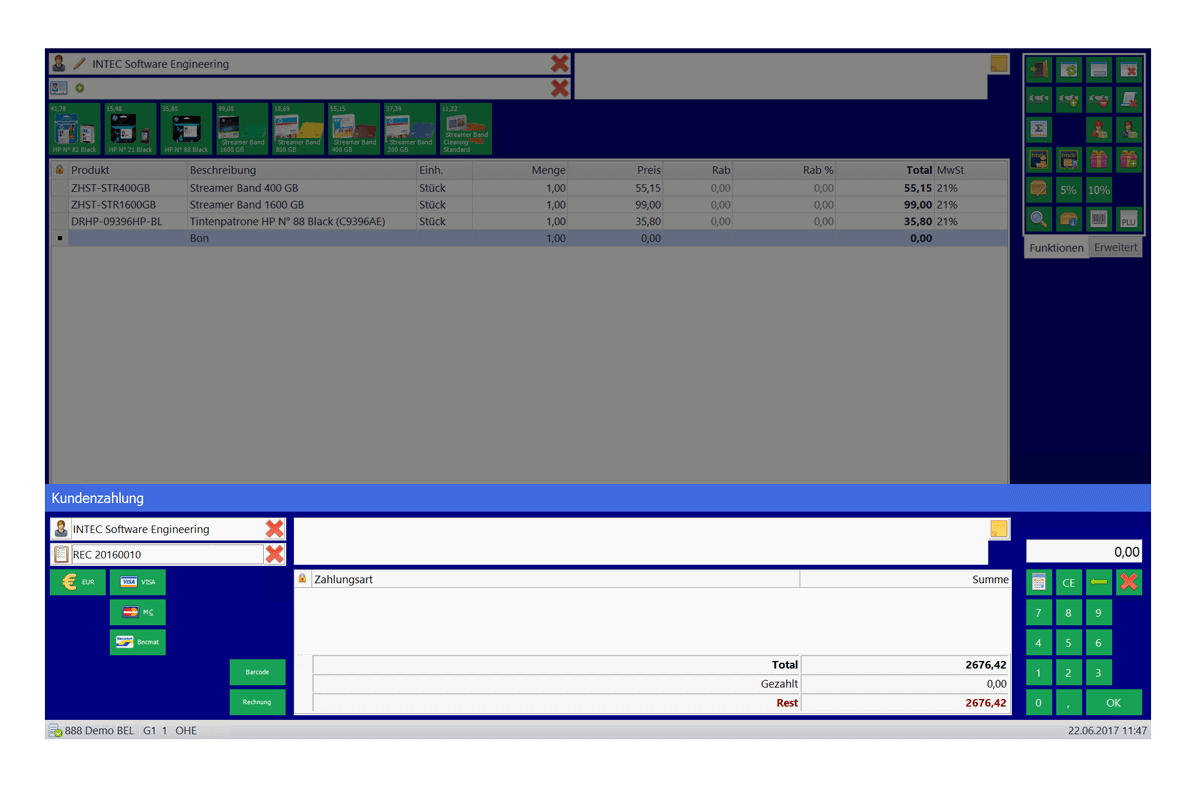Select Bncmat card payment
Viewport: 1200px width, 787px height.
pos(138,642)
